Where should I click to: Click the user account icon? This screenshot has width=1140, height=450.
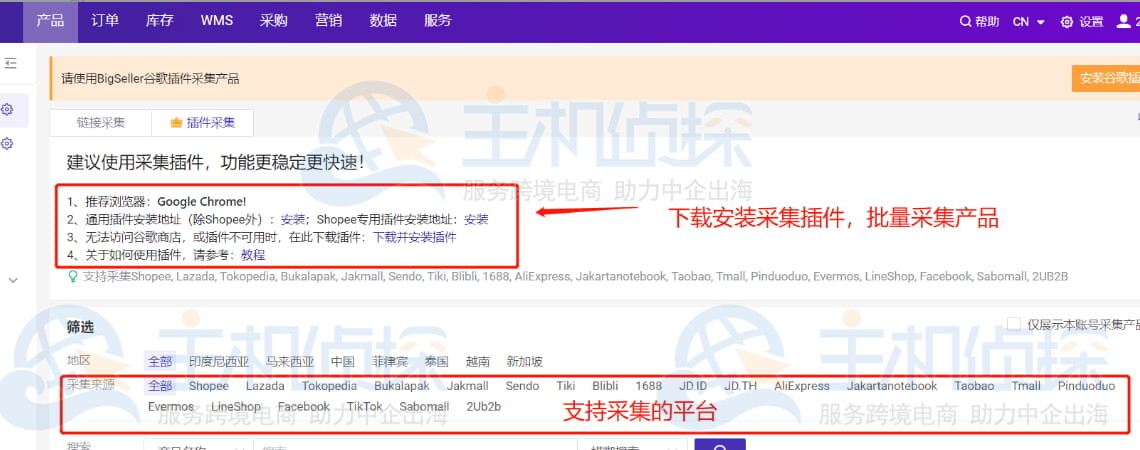(1123, 21)
